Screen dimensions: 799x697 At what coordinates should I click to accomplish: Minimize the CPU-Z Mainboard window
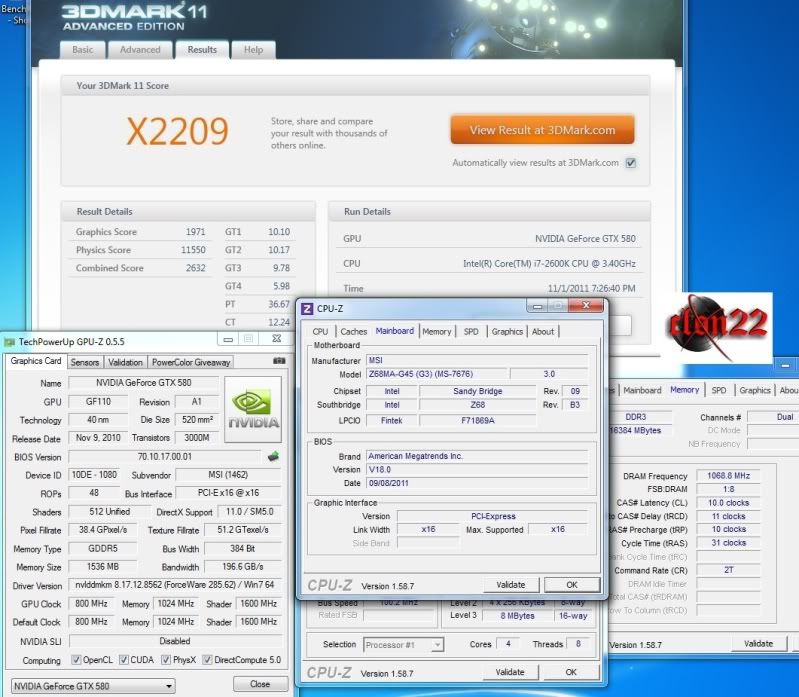537,306
